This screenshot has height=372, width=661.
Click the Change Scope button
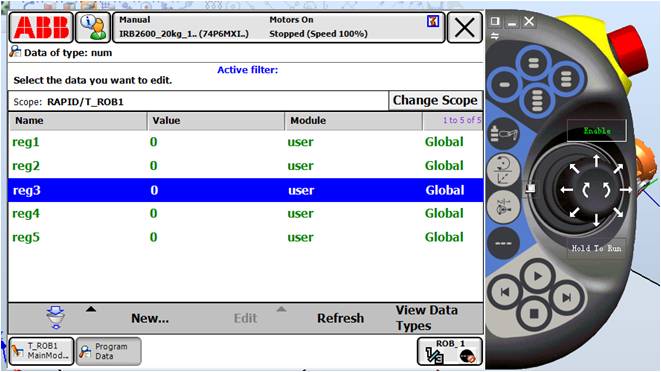[x=435, y=100]
